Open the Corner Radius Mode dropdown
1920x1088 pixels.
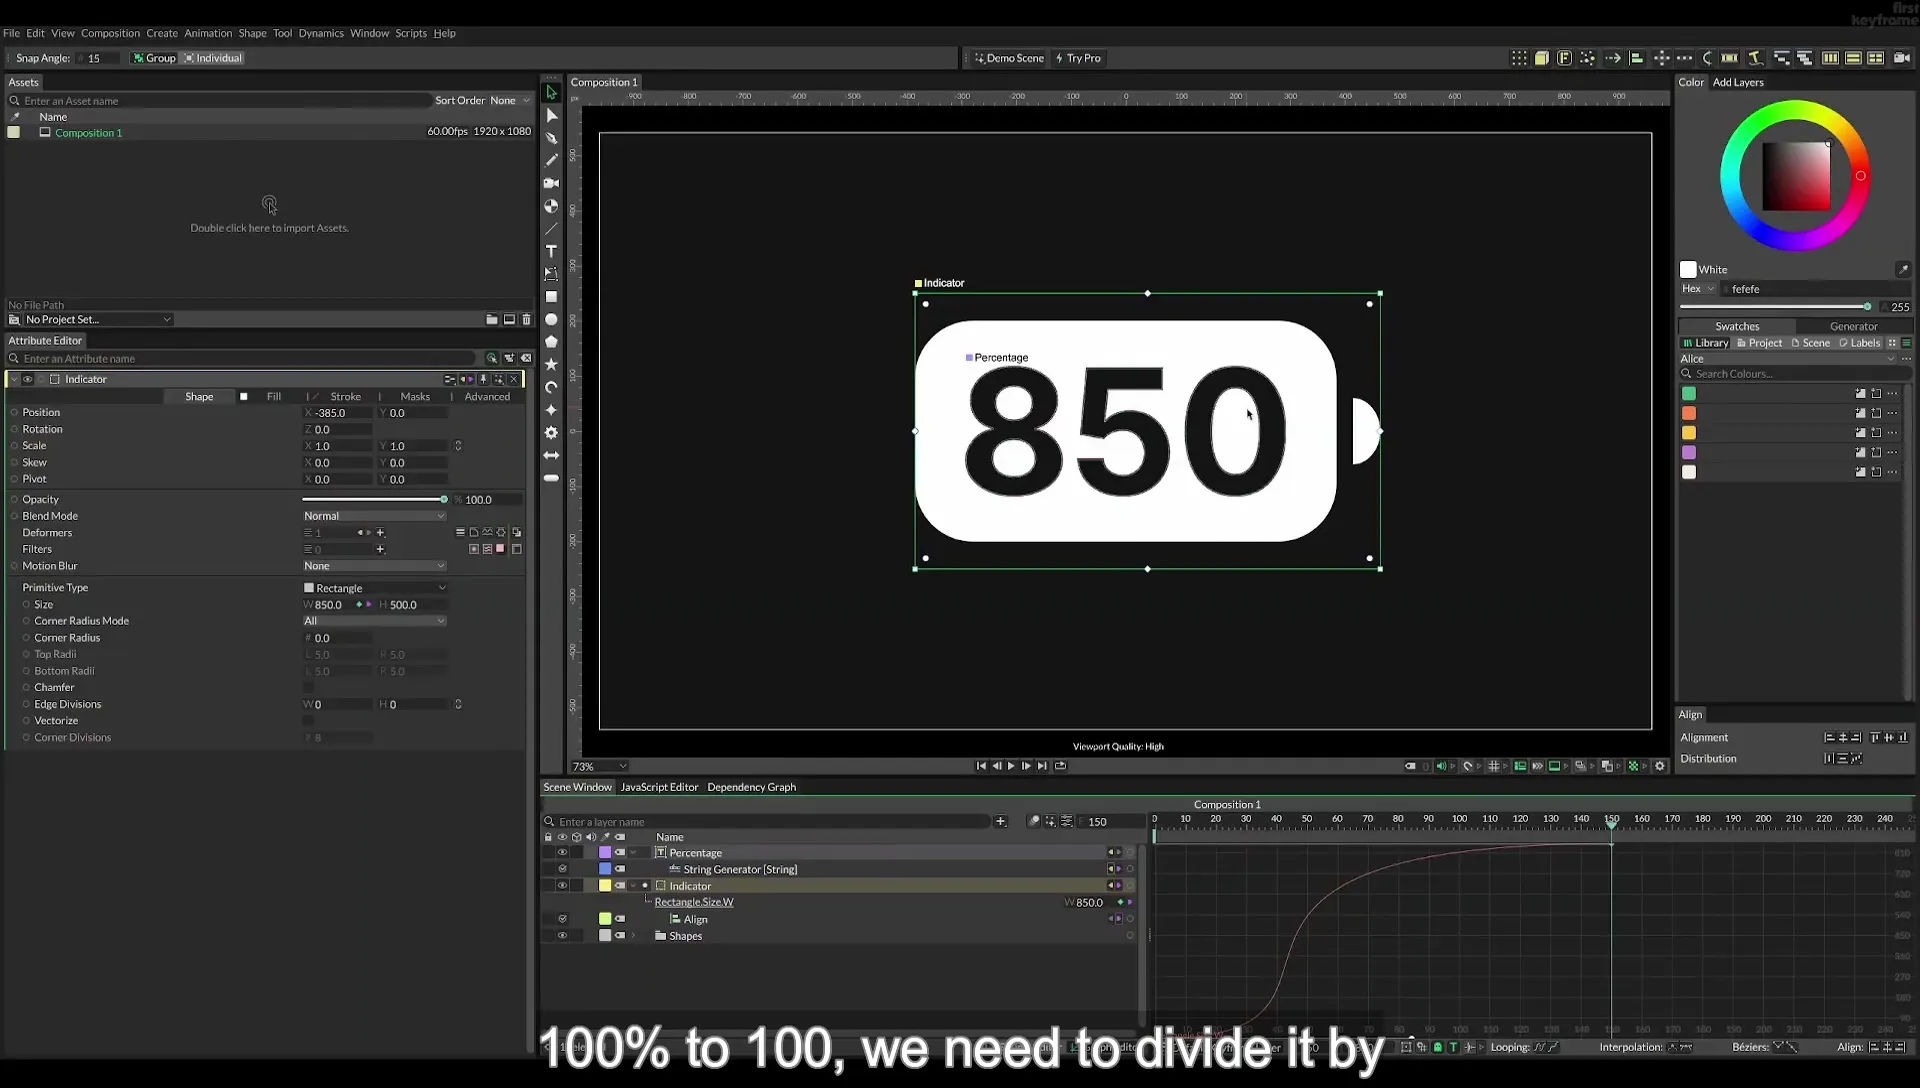tap(374, 621)
